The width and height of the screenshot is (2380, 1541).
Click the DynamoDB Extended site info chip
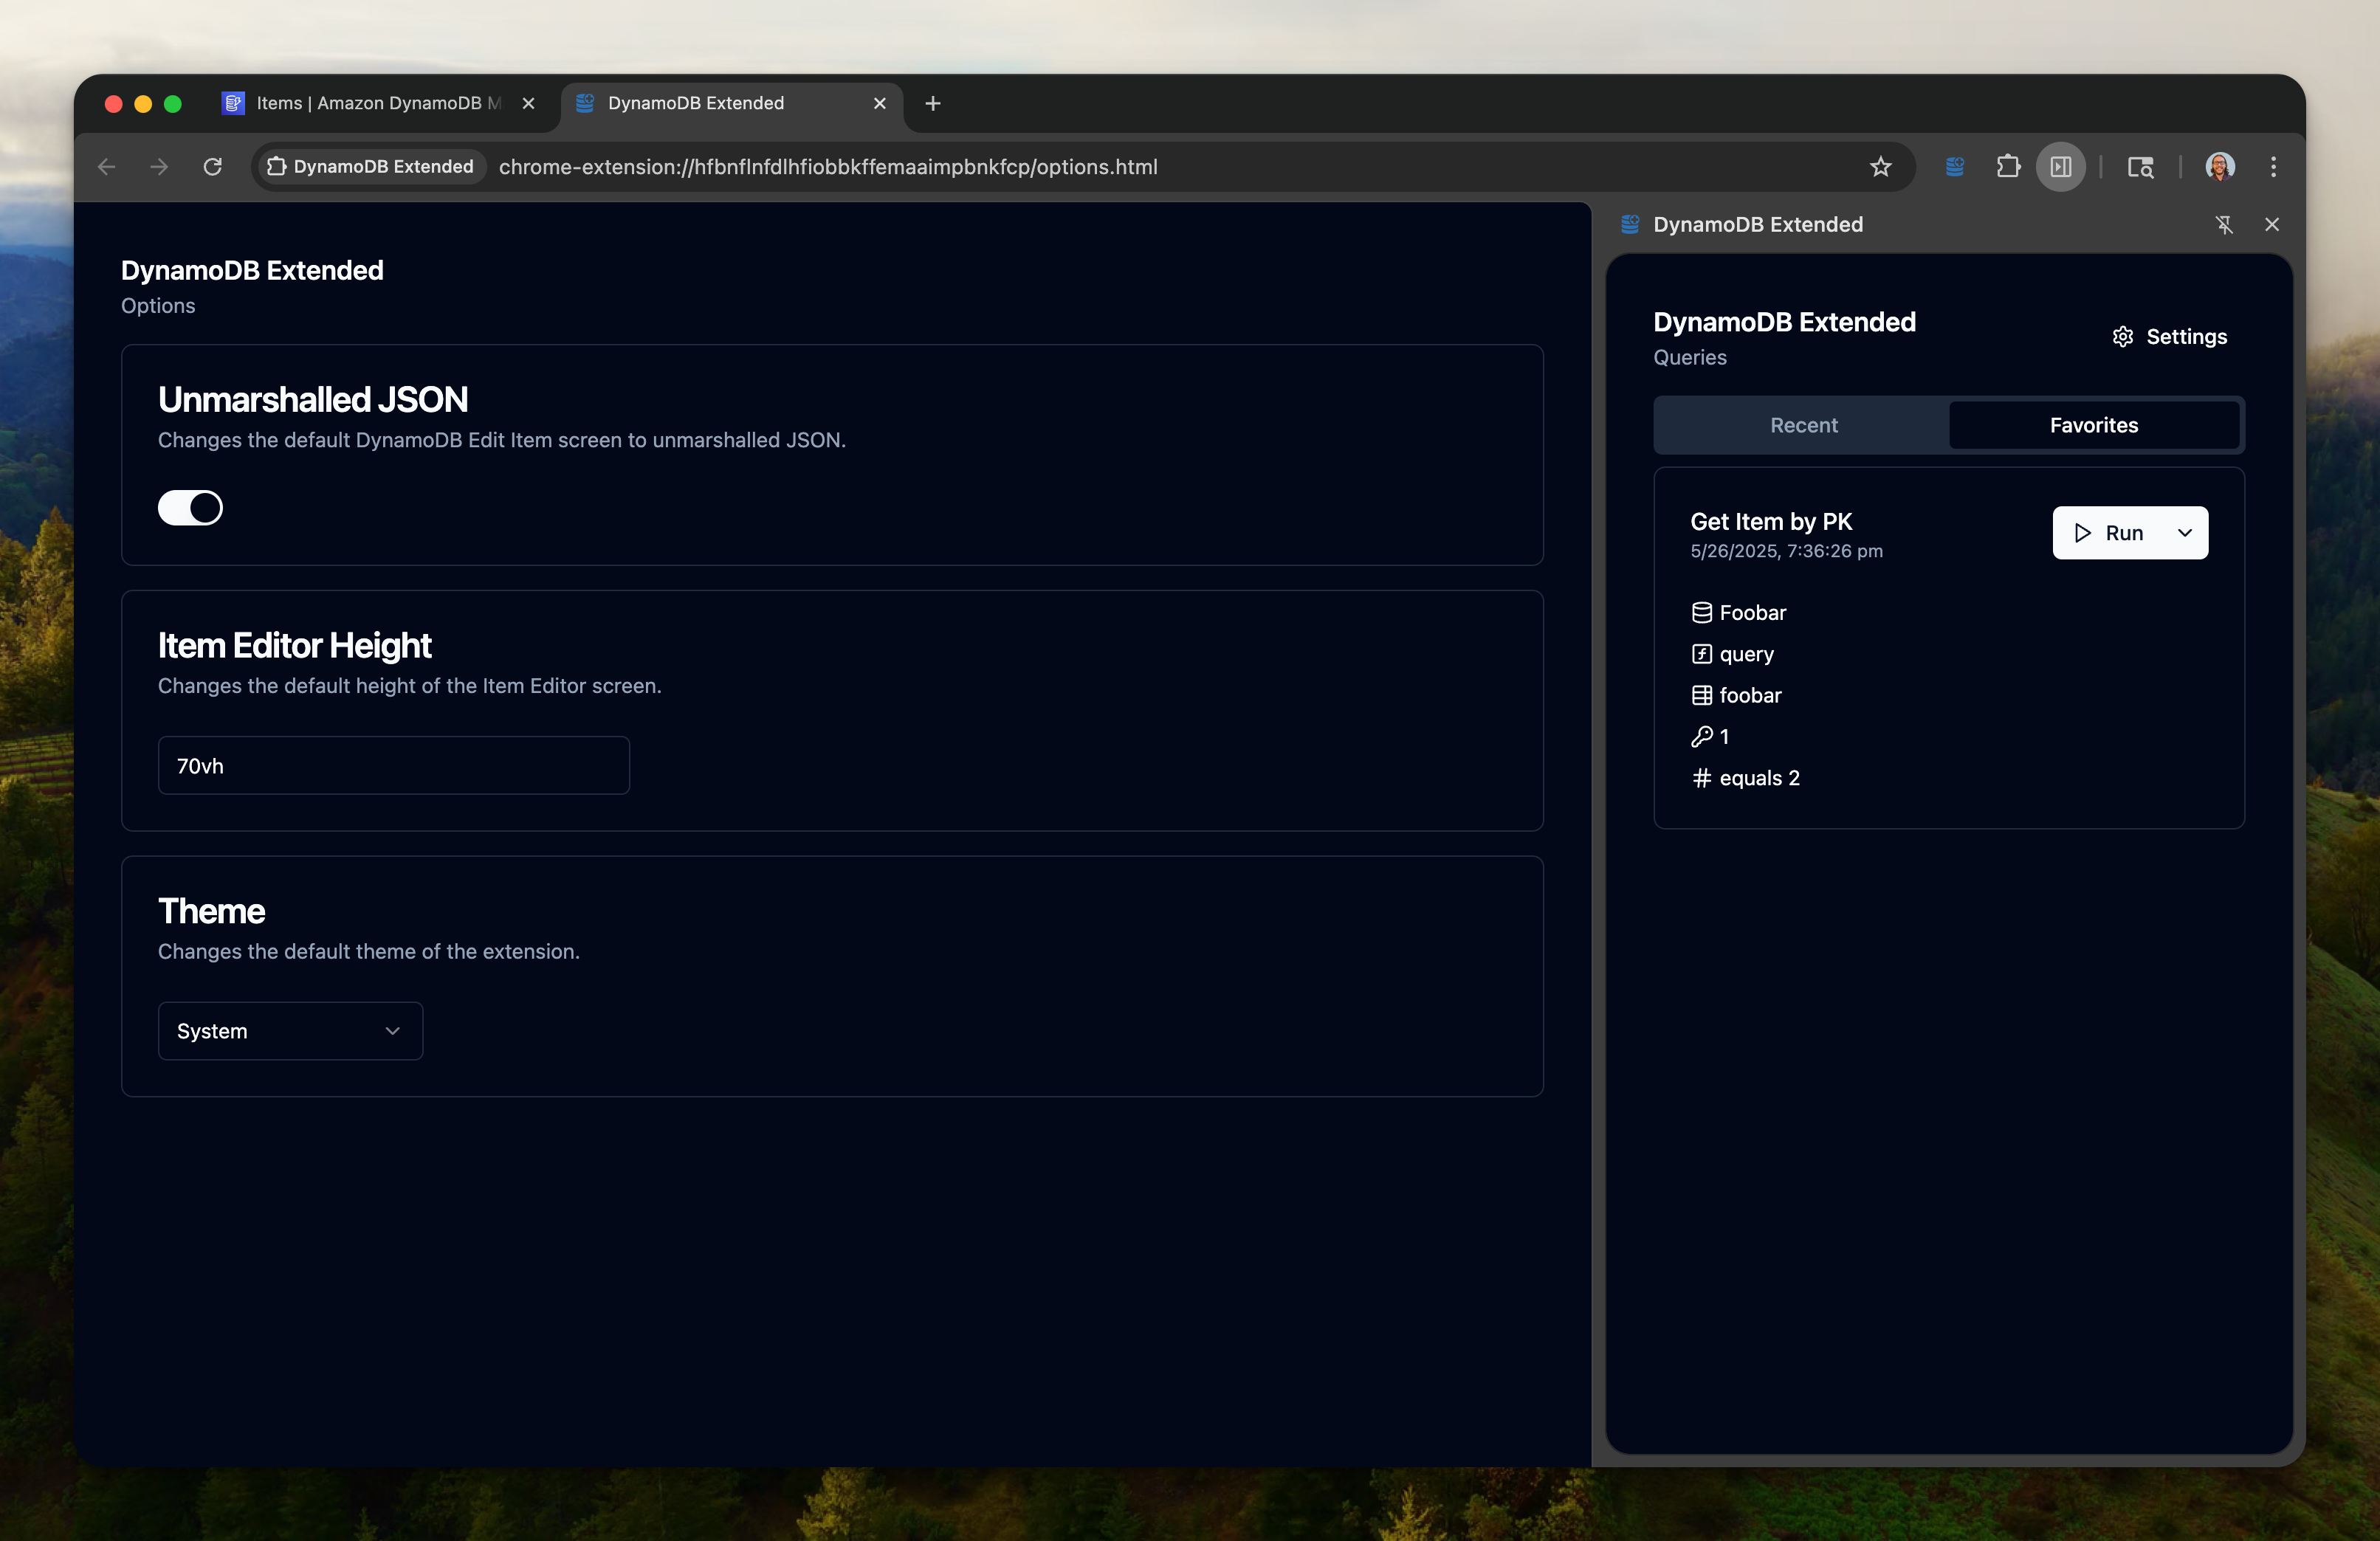[x=371, y=167]
